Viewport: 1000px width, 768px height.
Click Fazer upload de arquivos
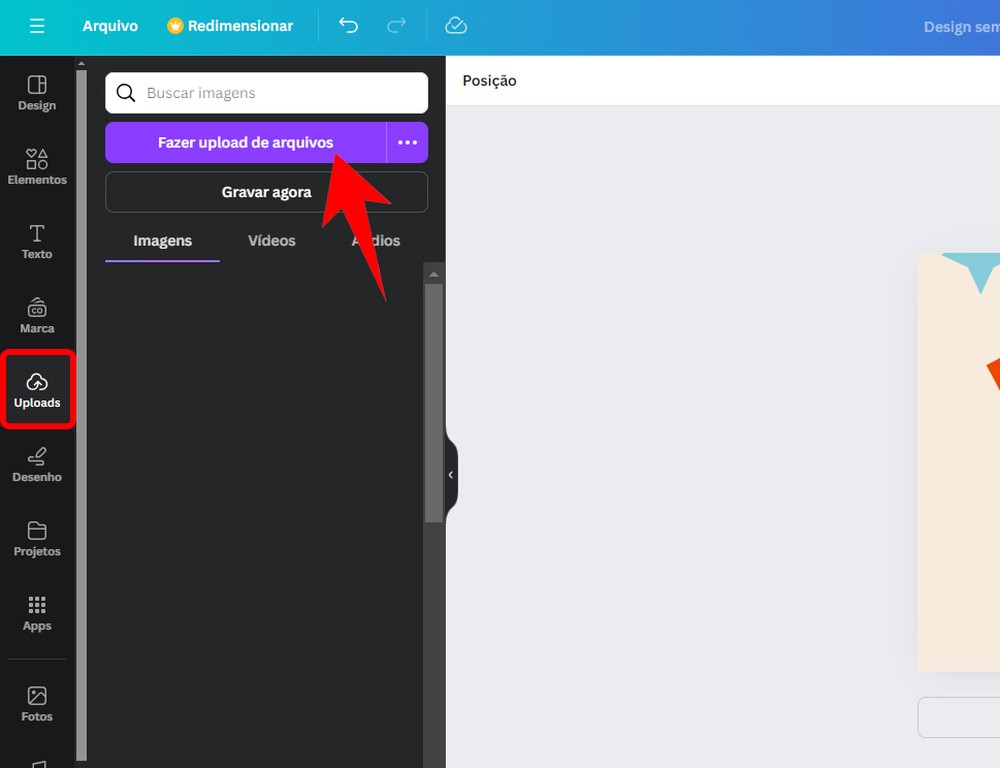(245, 142)
